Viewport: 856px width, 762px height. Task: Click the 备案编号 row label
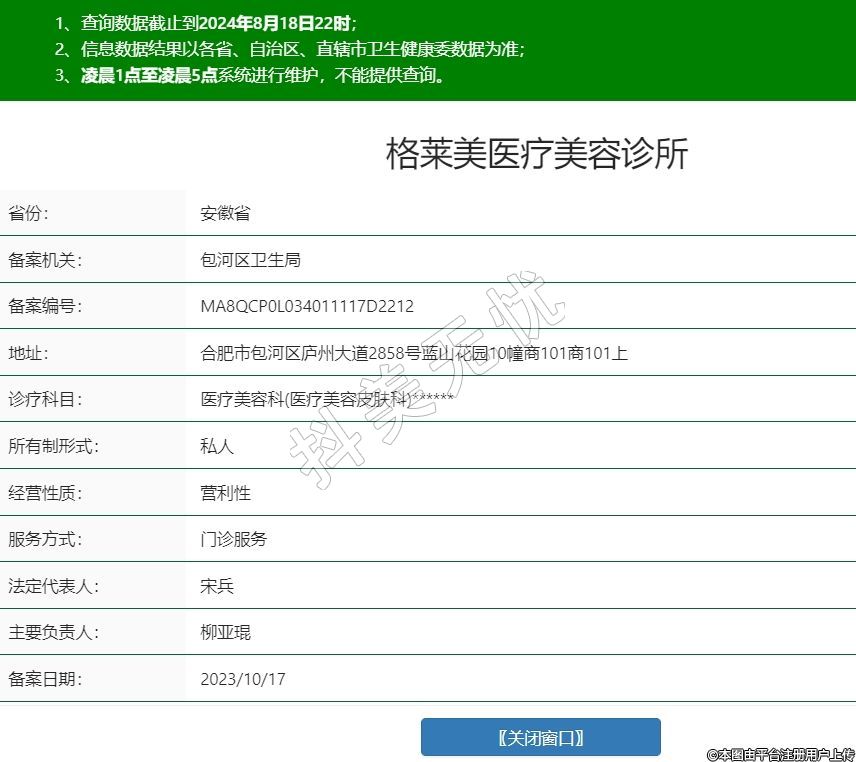tap(45, 306)
